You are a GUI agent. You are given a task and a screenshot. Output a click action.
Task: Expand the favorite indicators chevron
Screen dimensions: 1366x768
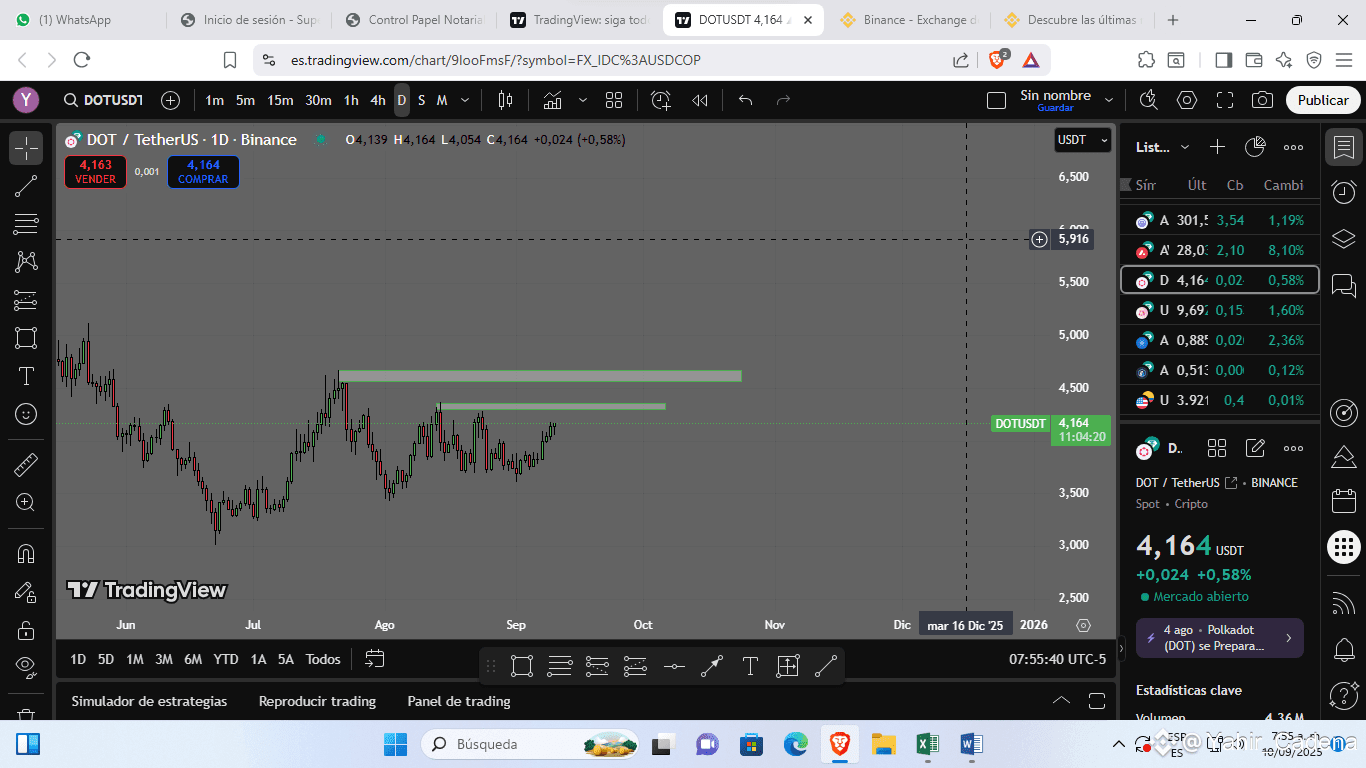(583, 100)
